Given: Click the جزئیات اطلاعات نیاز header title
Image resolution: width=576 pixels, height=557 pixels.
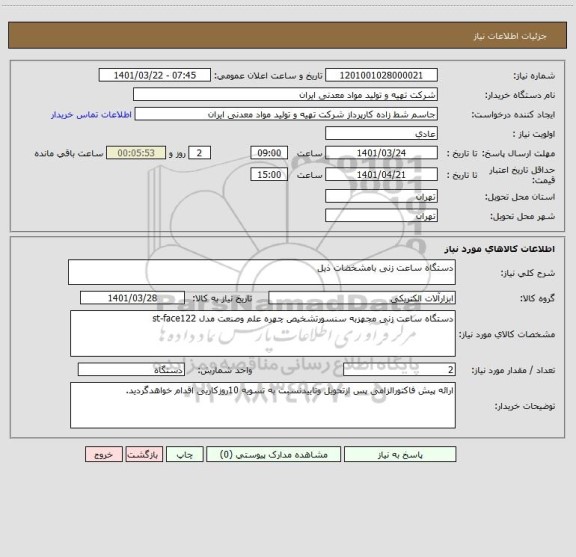Looking at the screenshot, I should point(510,36).
